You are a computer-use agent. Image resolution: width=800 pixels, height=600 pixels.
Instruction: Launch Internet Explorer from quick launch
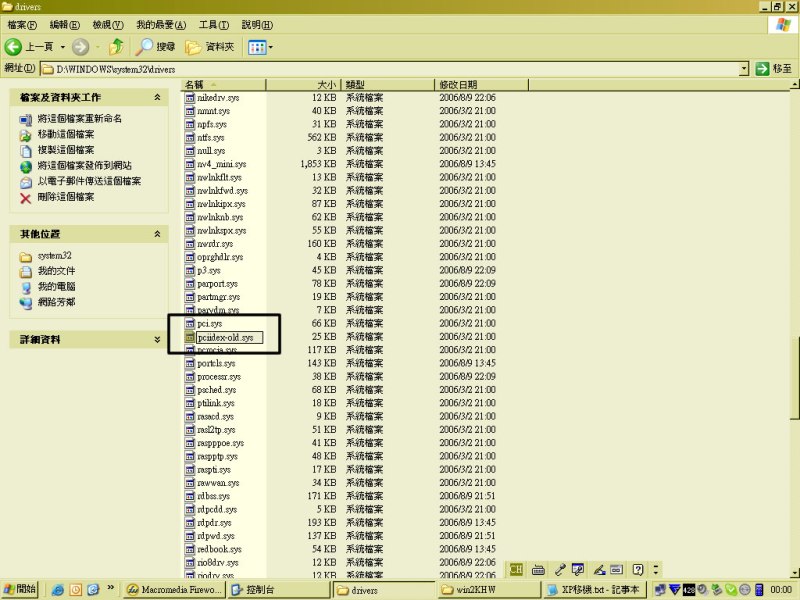tap(58, 590)
